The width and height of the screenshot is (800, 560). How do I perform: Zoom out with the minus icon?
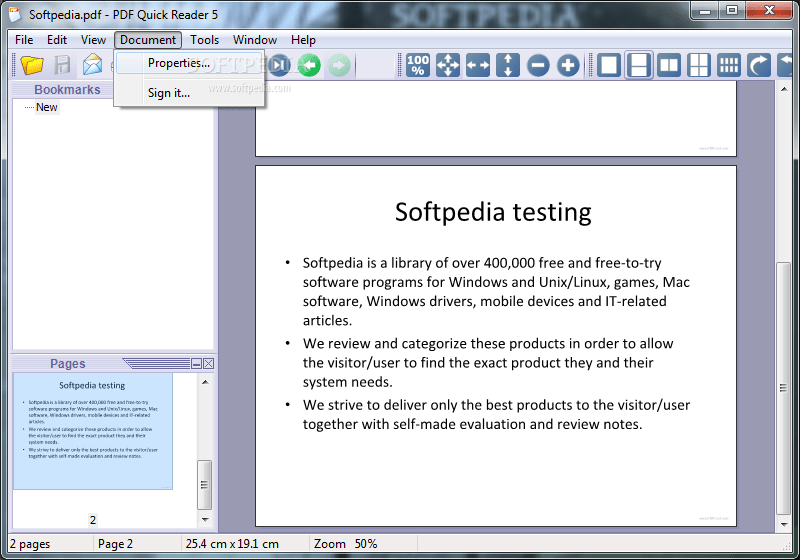tap(538, 65)
